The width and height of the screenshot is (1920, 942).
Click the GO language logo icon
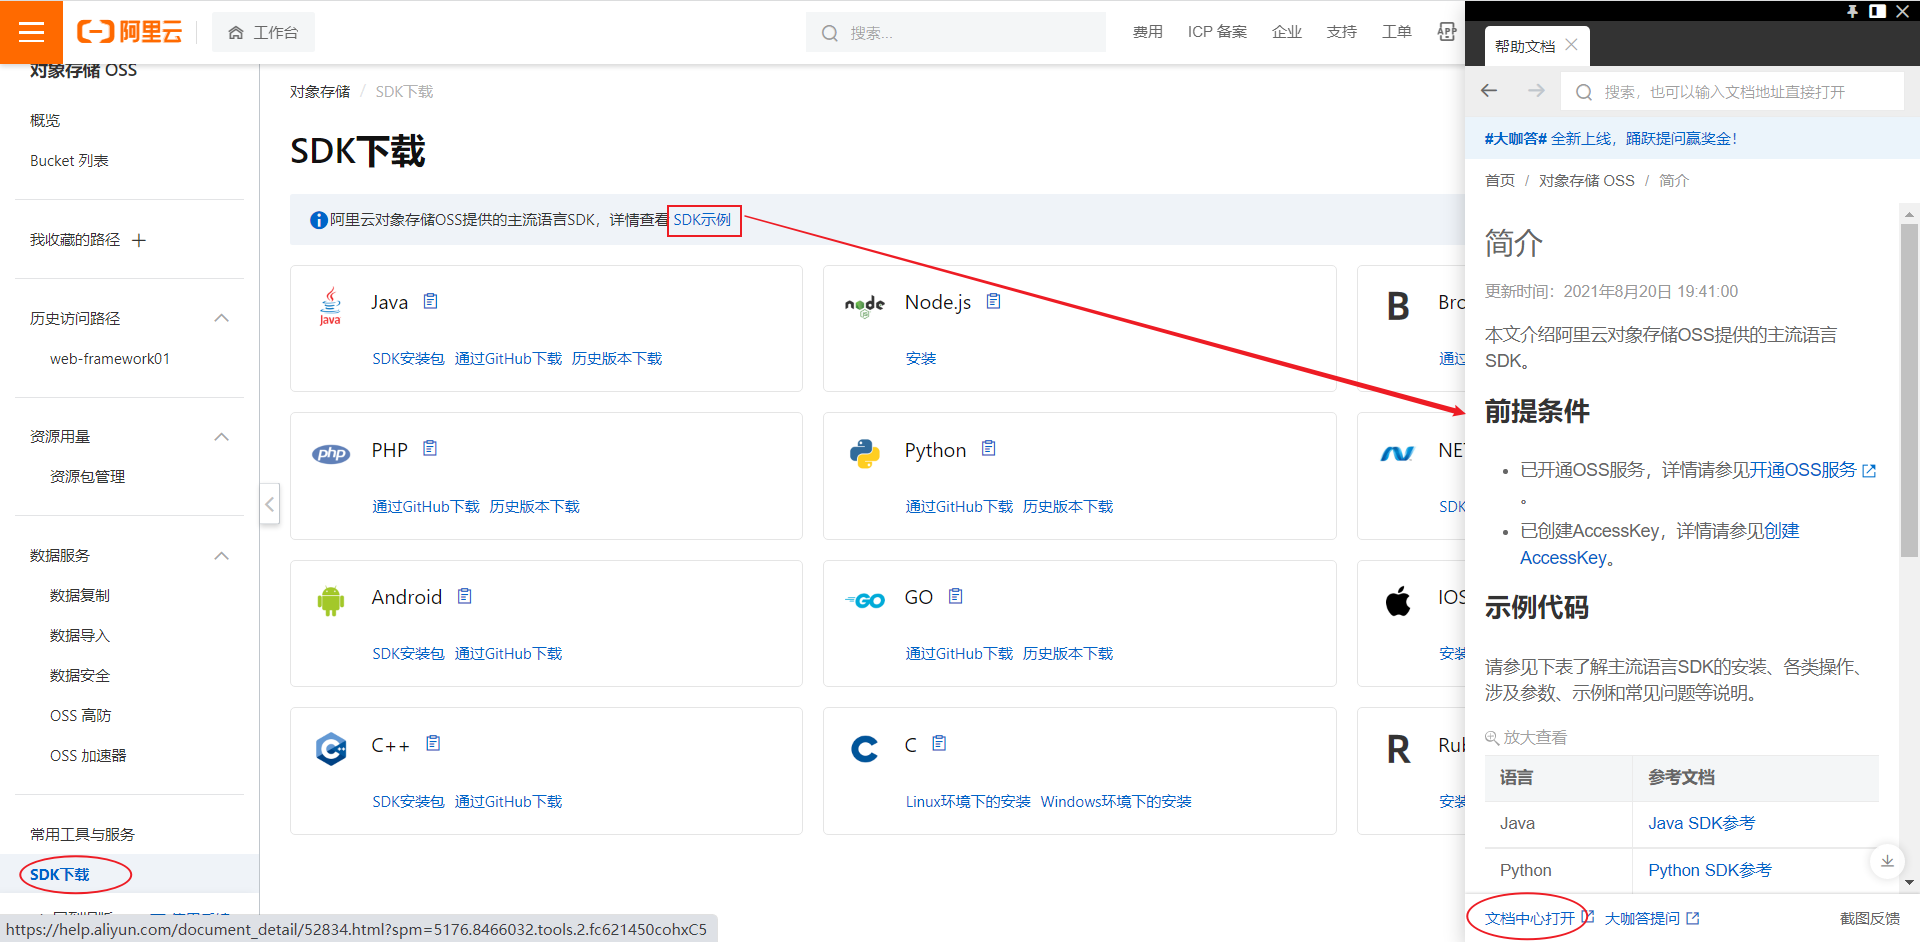tap(864, 600)
